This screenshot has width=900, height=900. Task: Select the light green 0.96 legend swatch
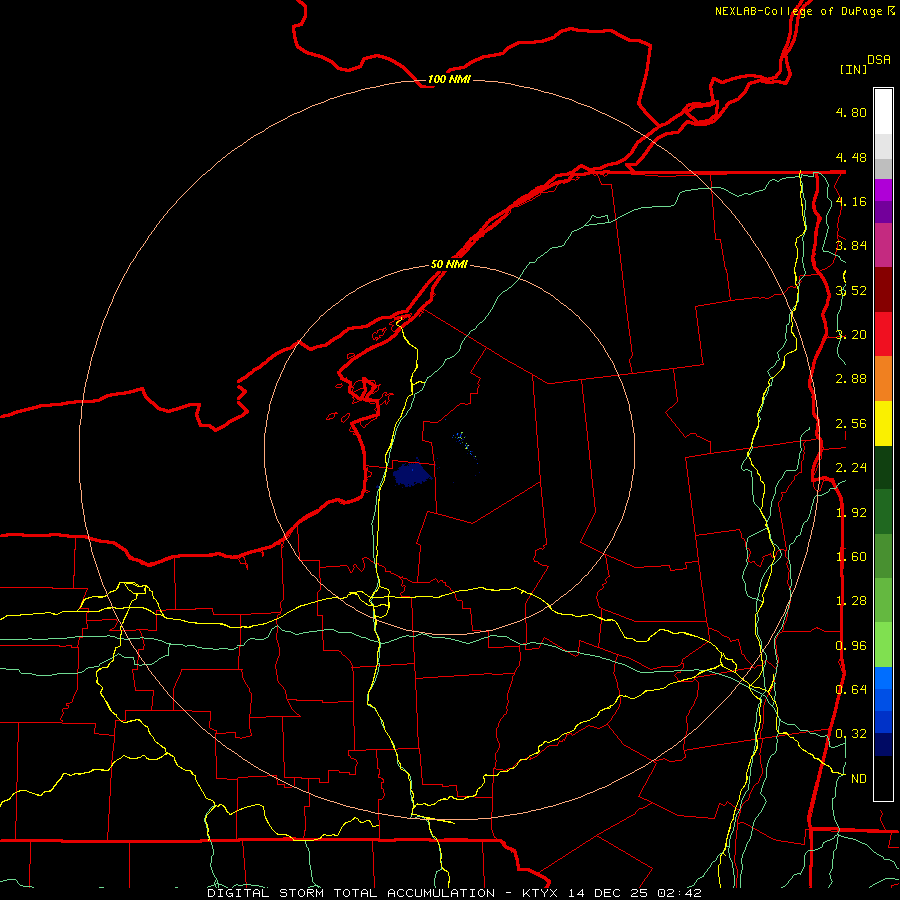click(883, 645)
